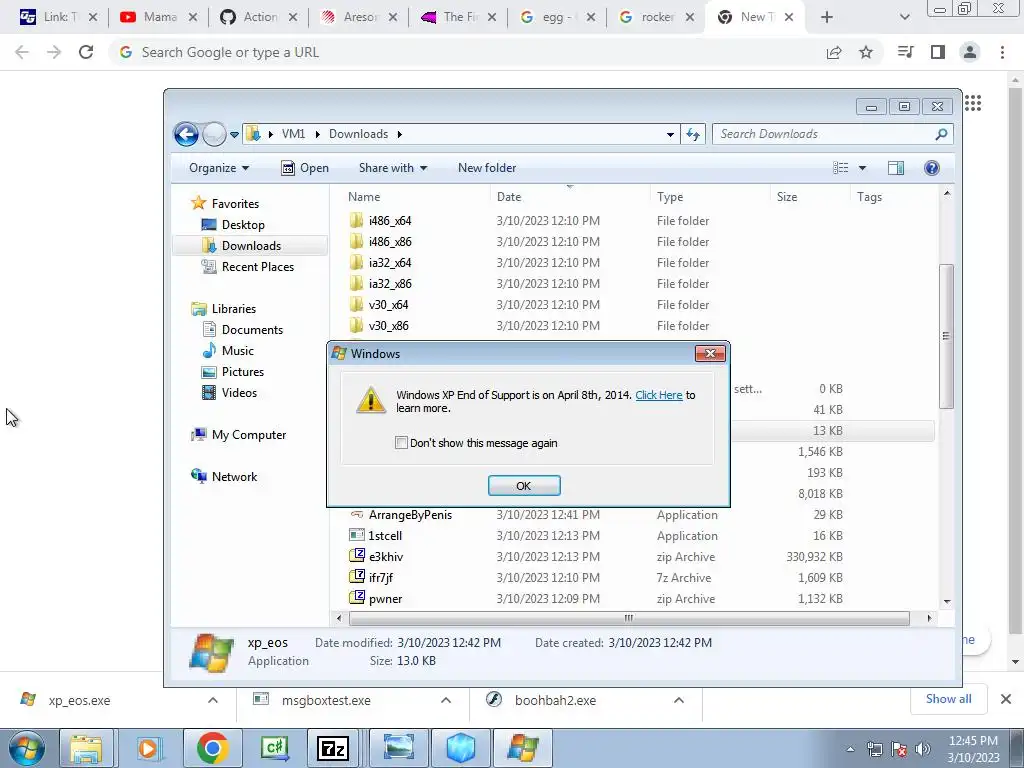This screenshot has width=1024, height=768.
Task: Bookmark the page with the star icon
Action: tap(866, 52)
